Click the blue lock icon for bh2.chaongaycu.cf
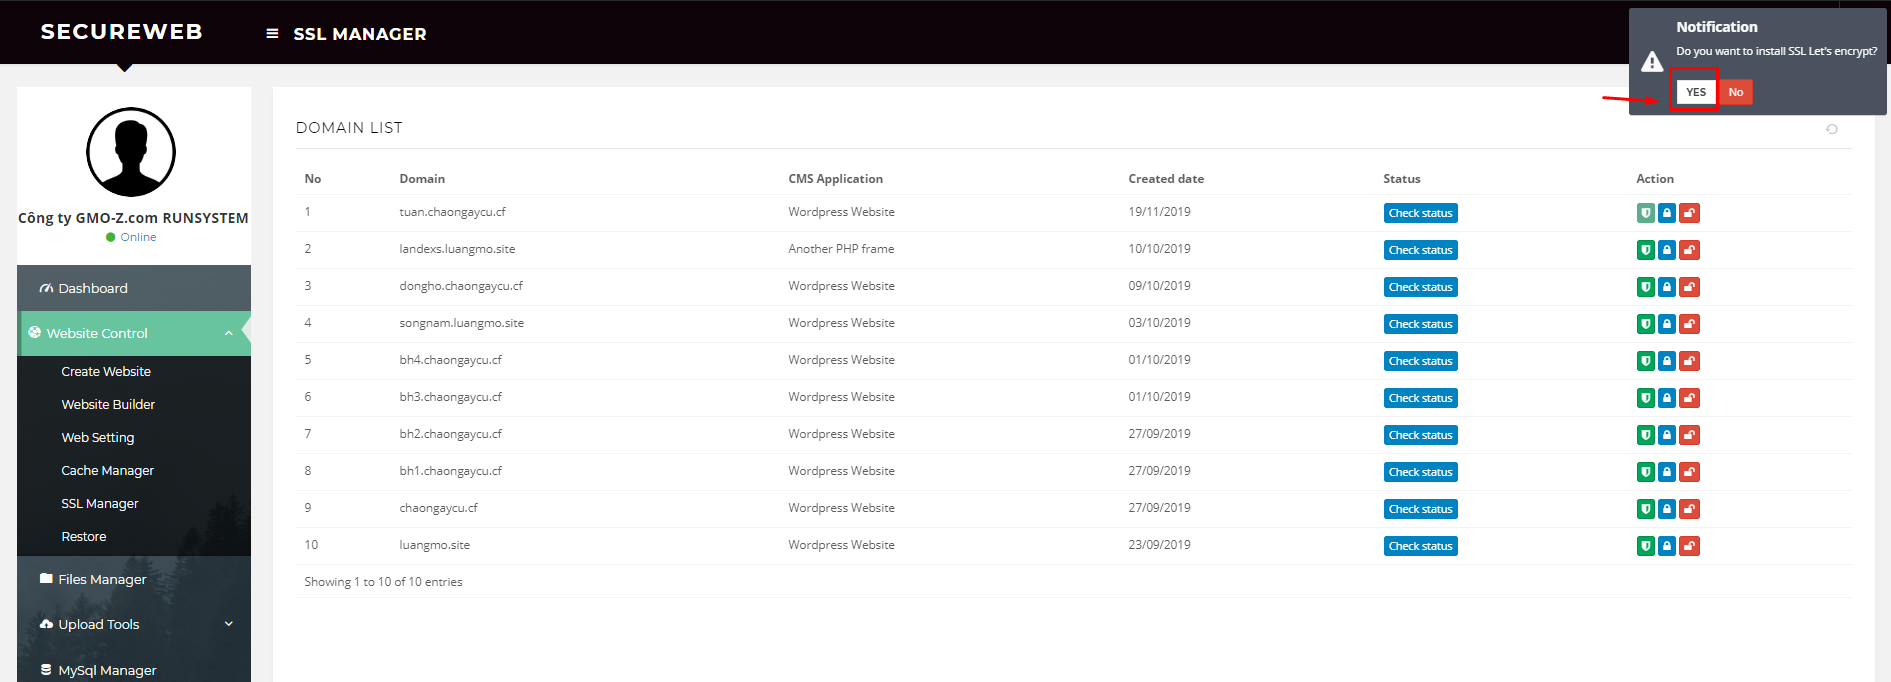The width and height of the screenshot is (1891, 682). [x=1667, y=435]
